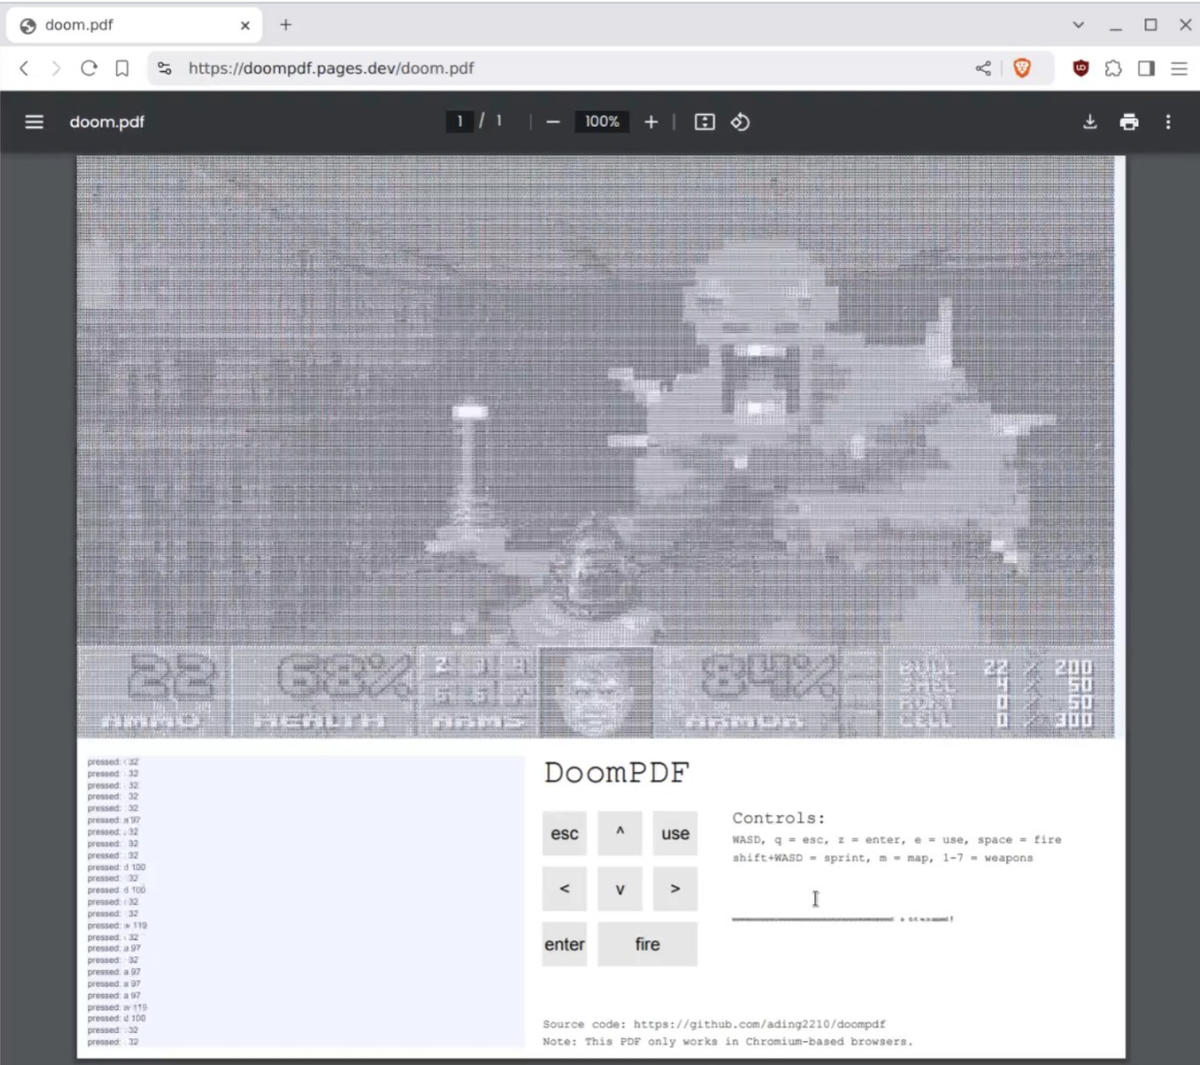
Task: Move backward with the v button
Action: click(620, 889)
